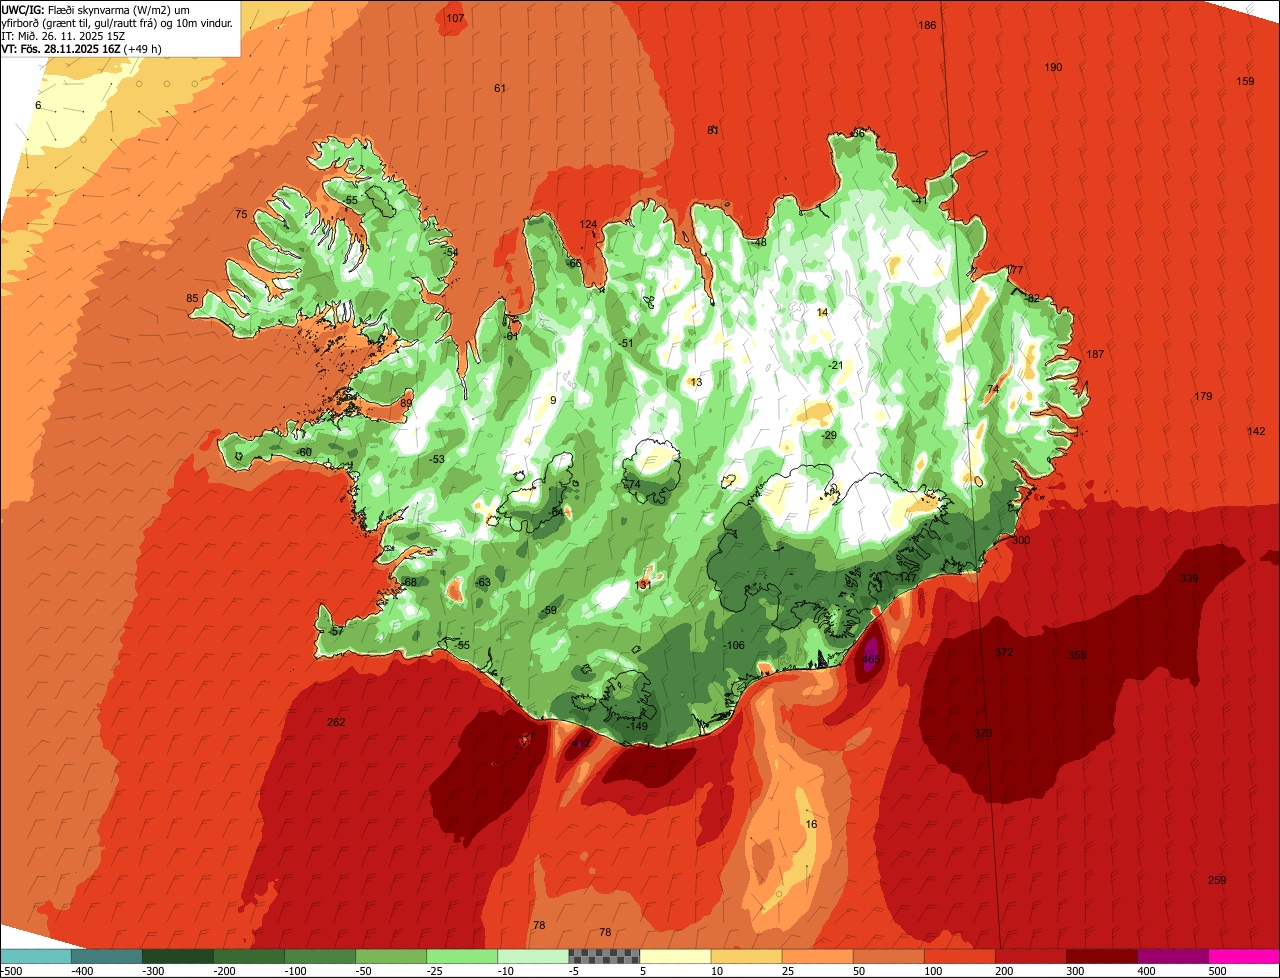Click the 50 to 100 dark orange legend swatch
This screenshot has width=1280, height=978.
click(x=888, y=956)
